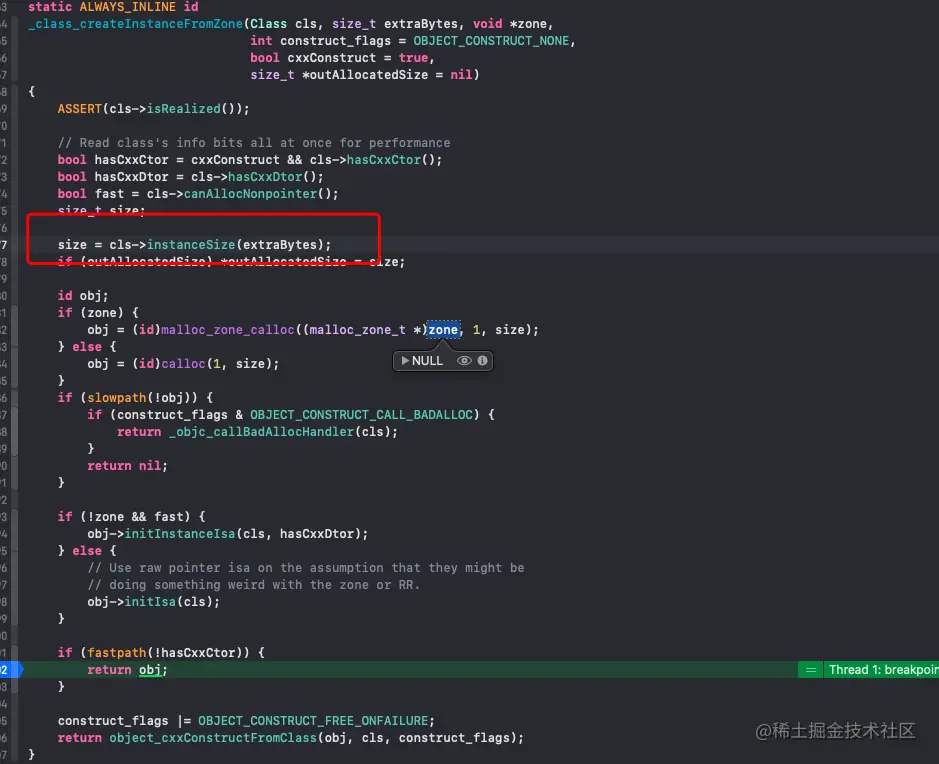Click the NULL value in the popup

coord(428,360)
